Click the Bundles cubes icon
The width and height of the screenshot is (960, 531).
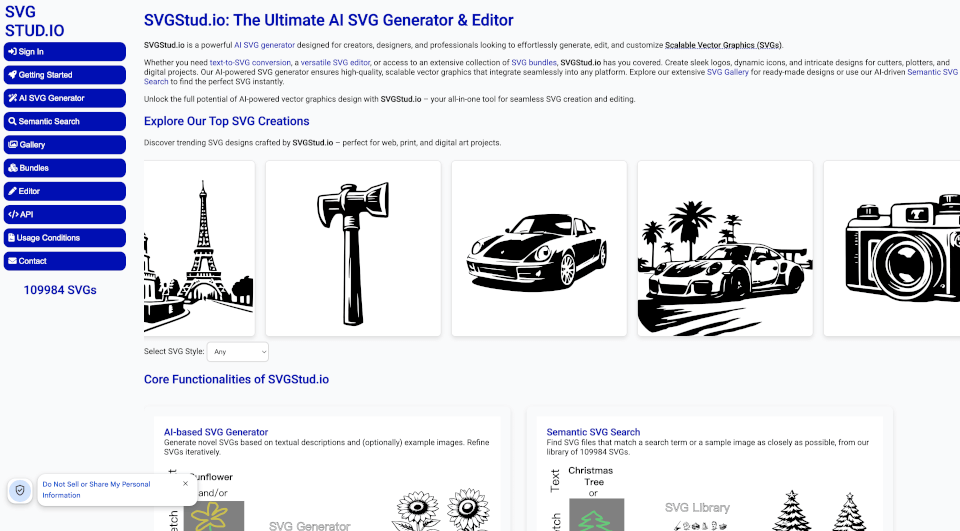13,168
